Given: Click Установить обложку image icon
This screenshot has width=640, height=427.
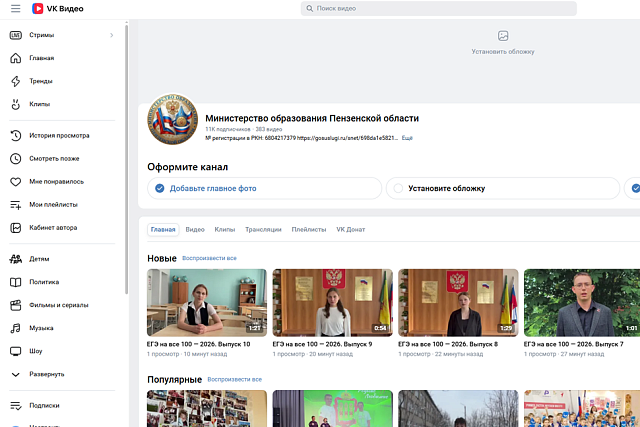Looking at the screenshot, I should tap(503, 36).
